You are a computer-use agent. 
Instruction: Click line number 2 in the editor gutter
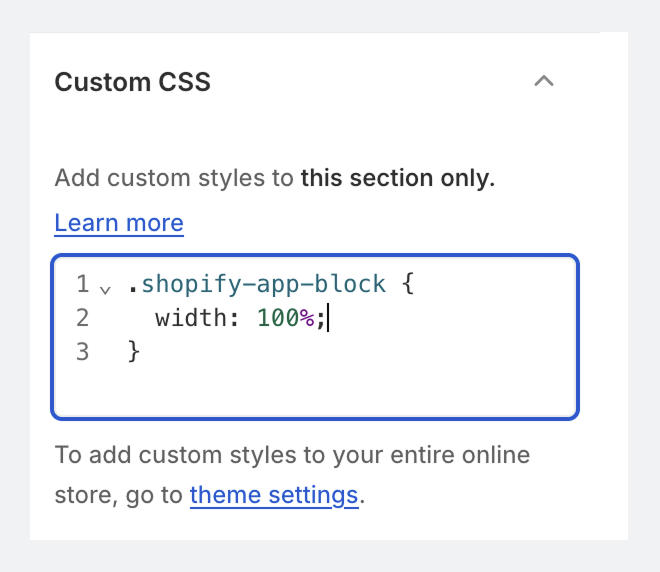click(82, 319)
